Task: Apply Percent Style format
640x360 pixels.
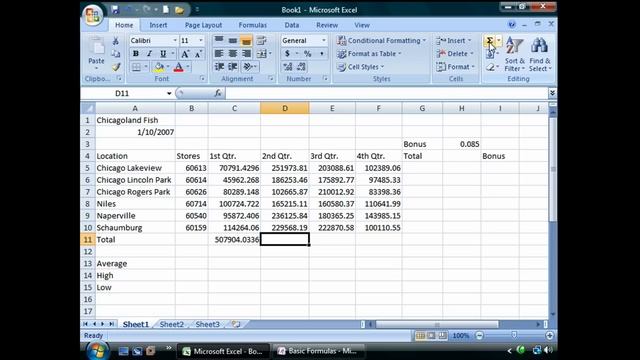Action: coord(307,54)
